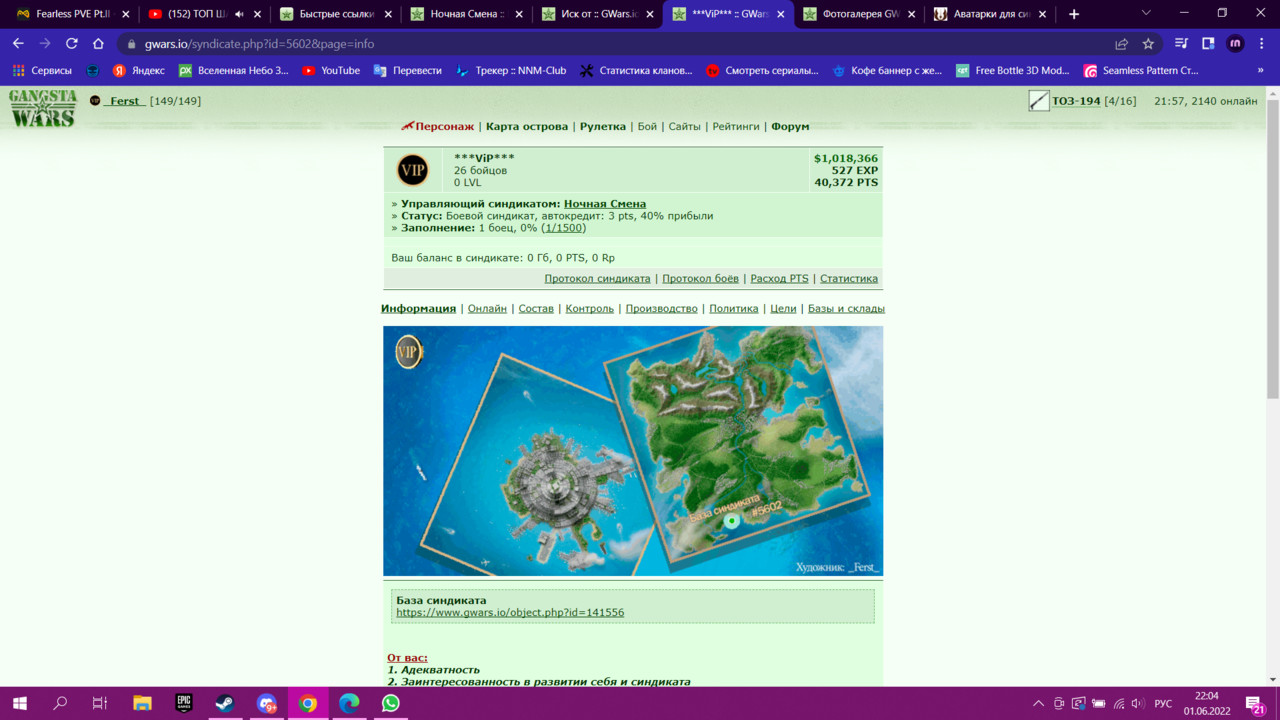Screen dimensions: 1280x720
Task: Open Windows Start menu
Action: [19, 703]
